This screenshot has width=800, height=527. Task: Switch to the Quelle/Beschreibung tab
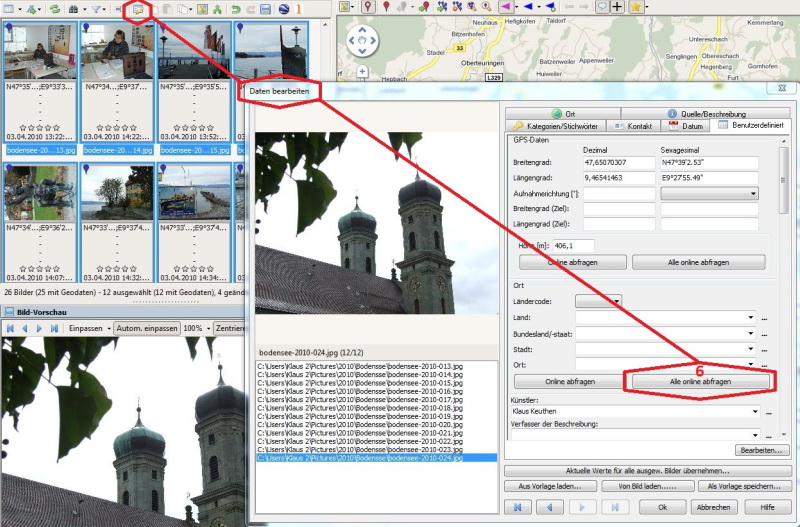(x=706, y=113)
